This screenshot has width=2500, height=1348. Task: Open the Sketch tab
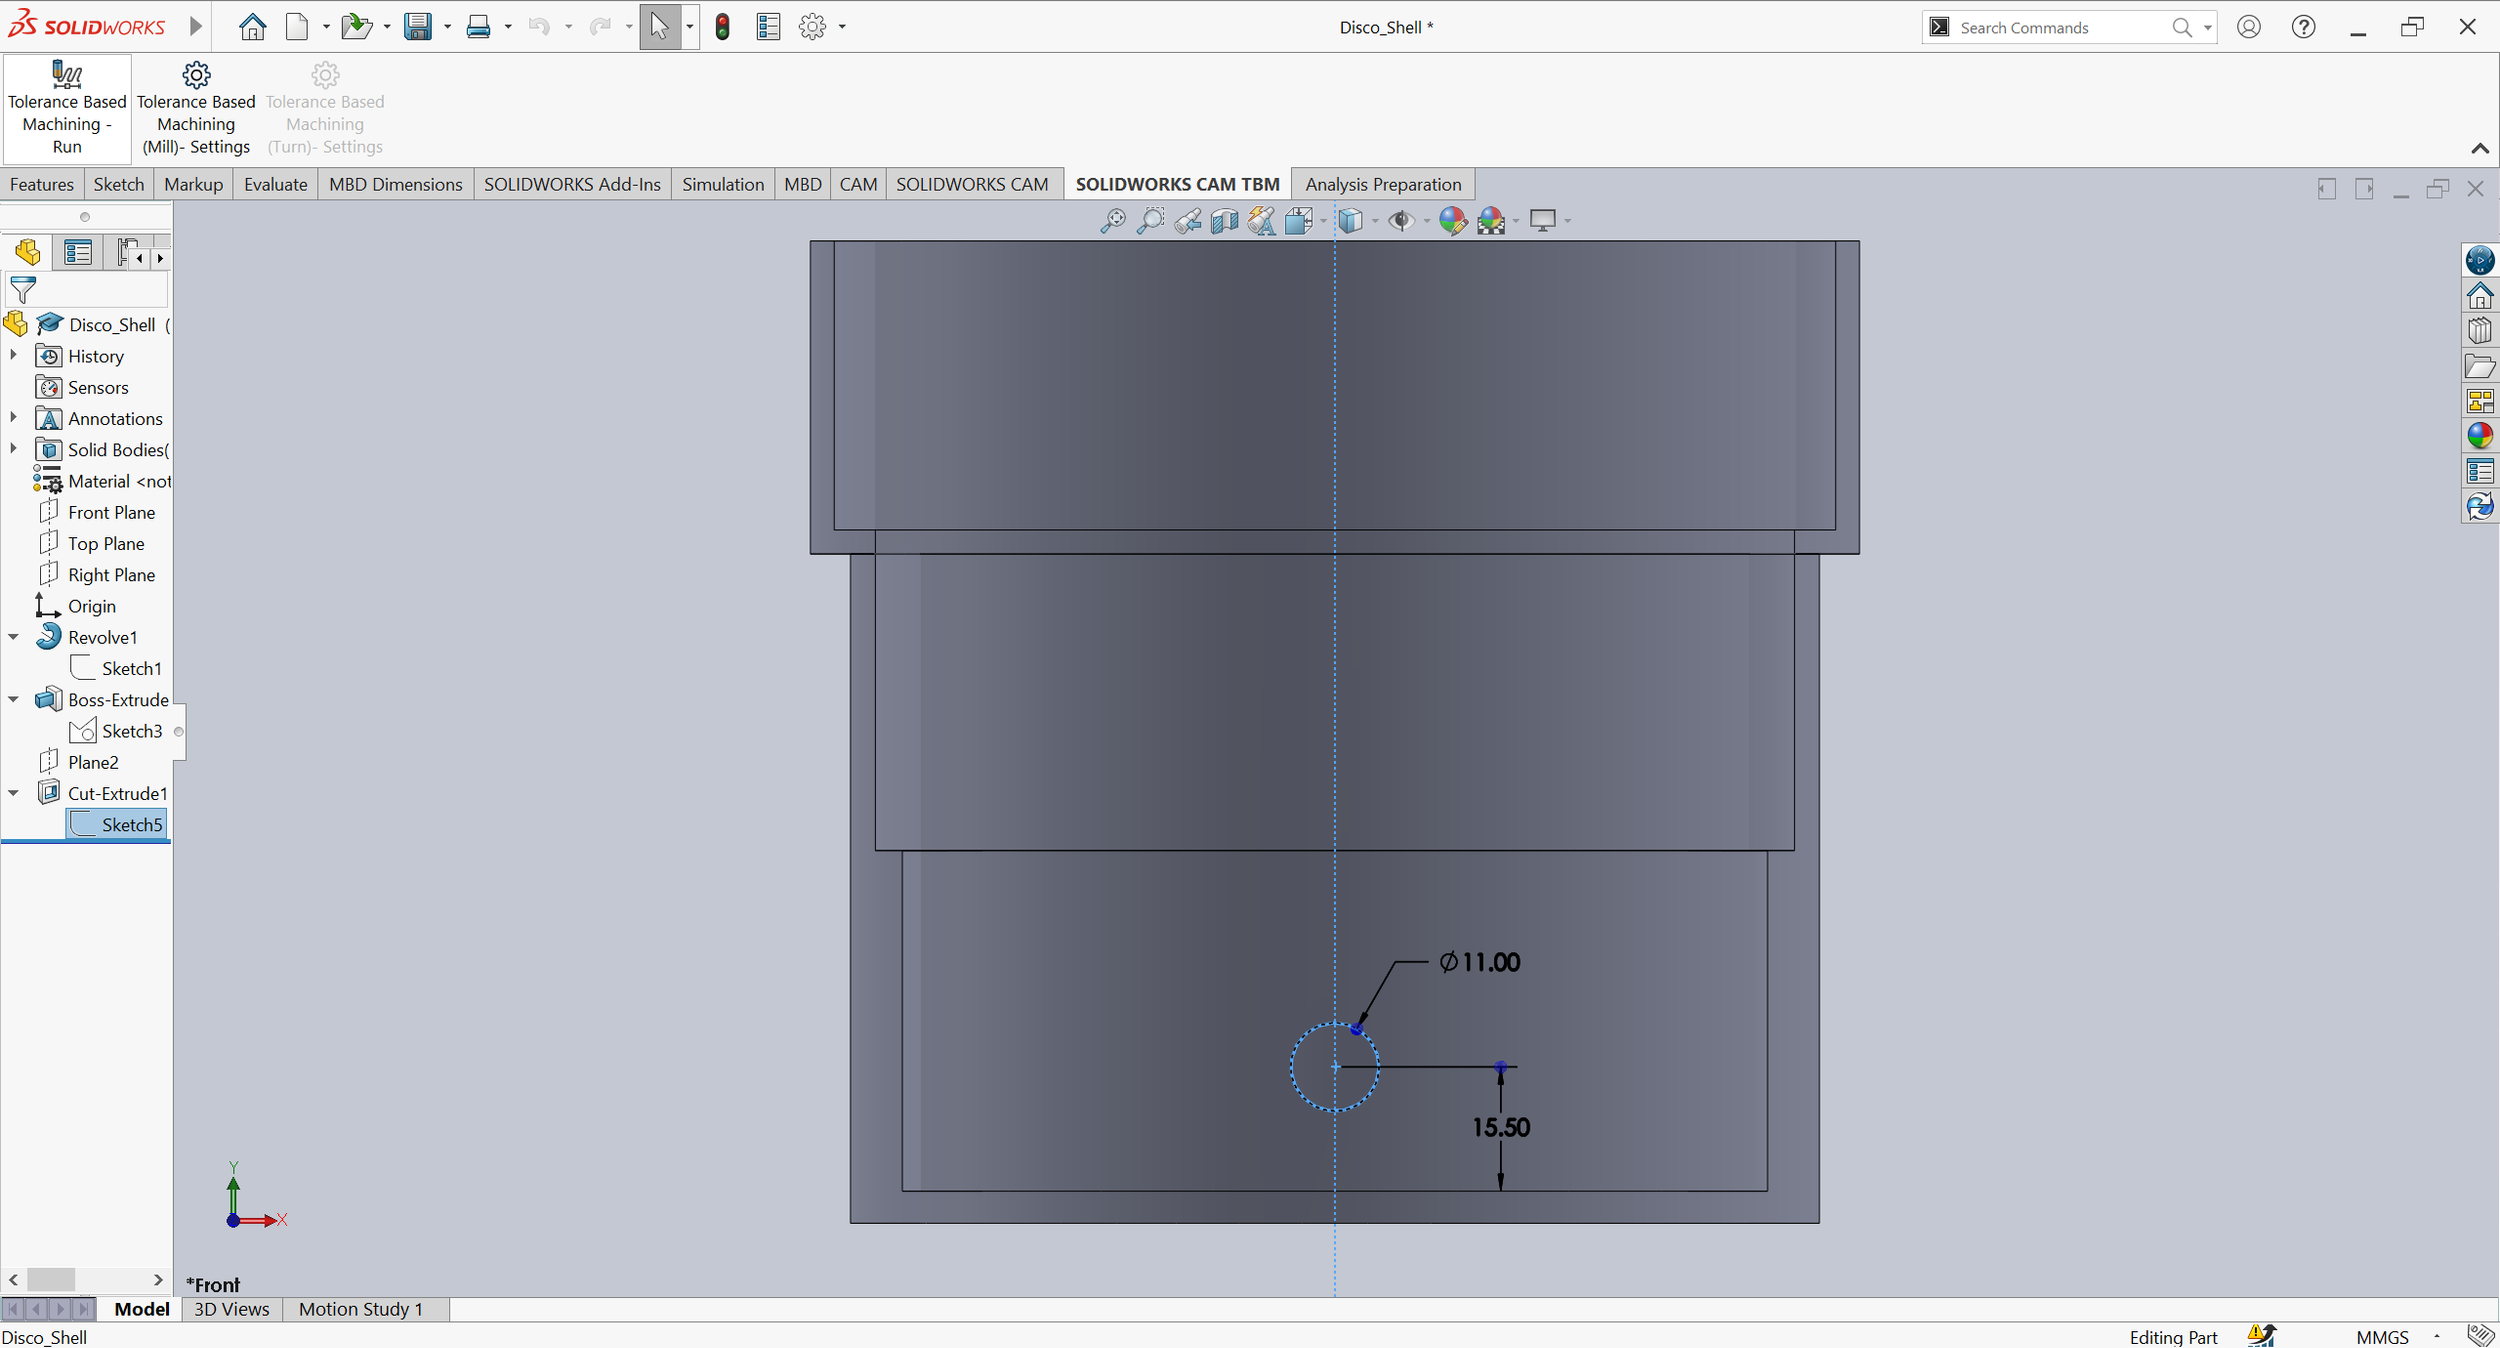[118, 185]
